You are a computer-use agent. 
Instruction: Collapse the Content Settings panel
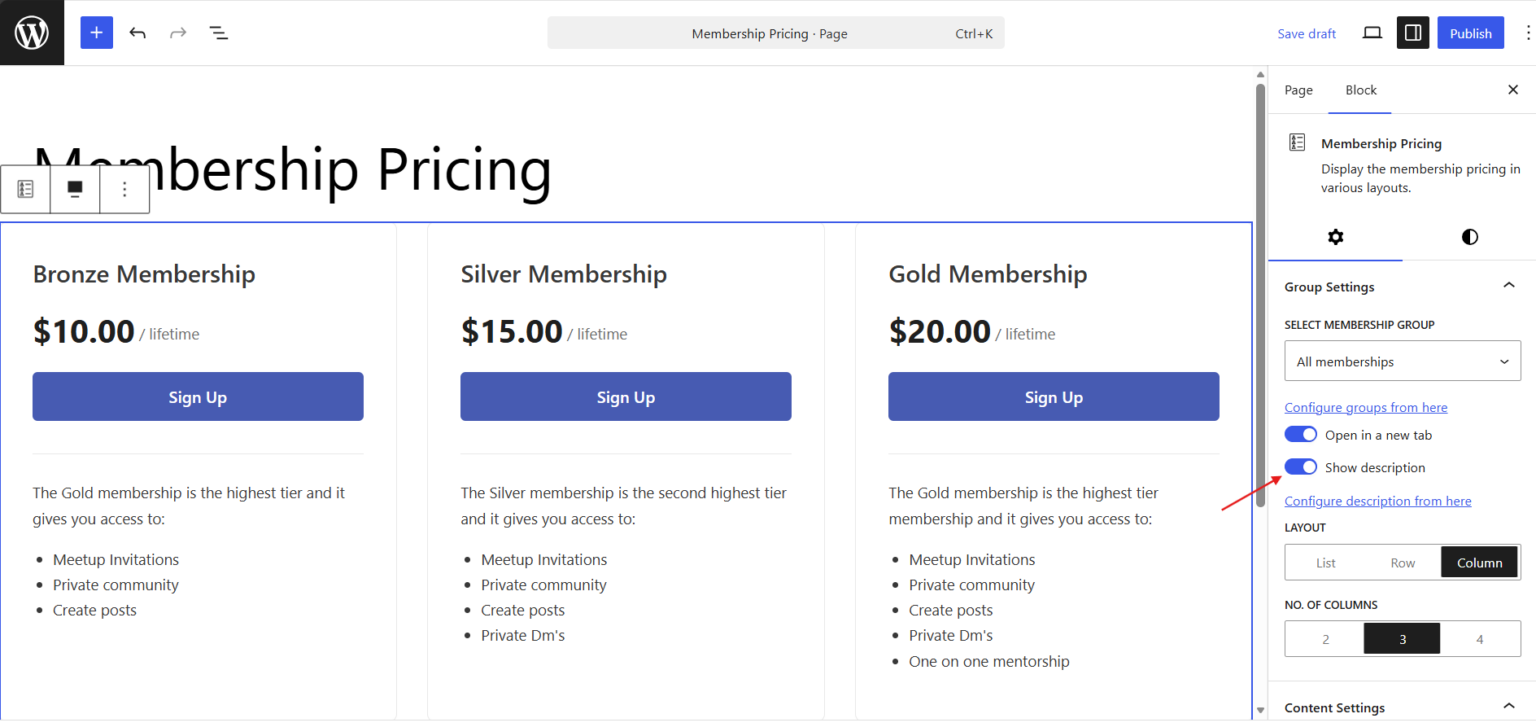[x=1509, y=707]
